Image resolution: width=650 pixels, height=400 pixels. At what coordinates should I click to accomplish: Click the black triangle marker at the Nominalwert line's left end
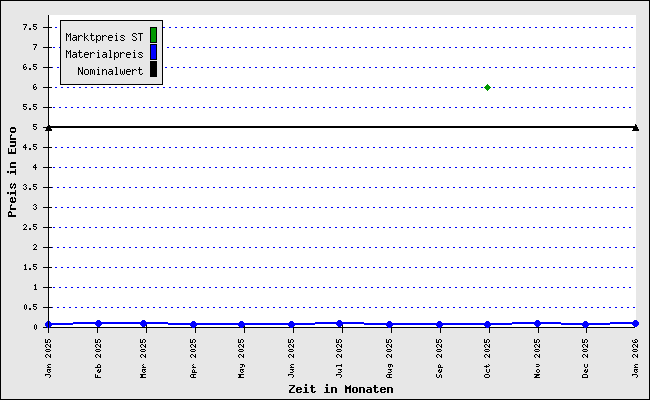pos(48,127)
